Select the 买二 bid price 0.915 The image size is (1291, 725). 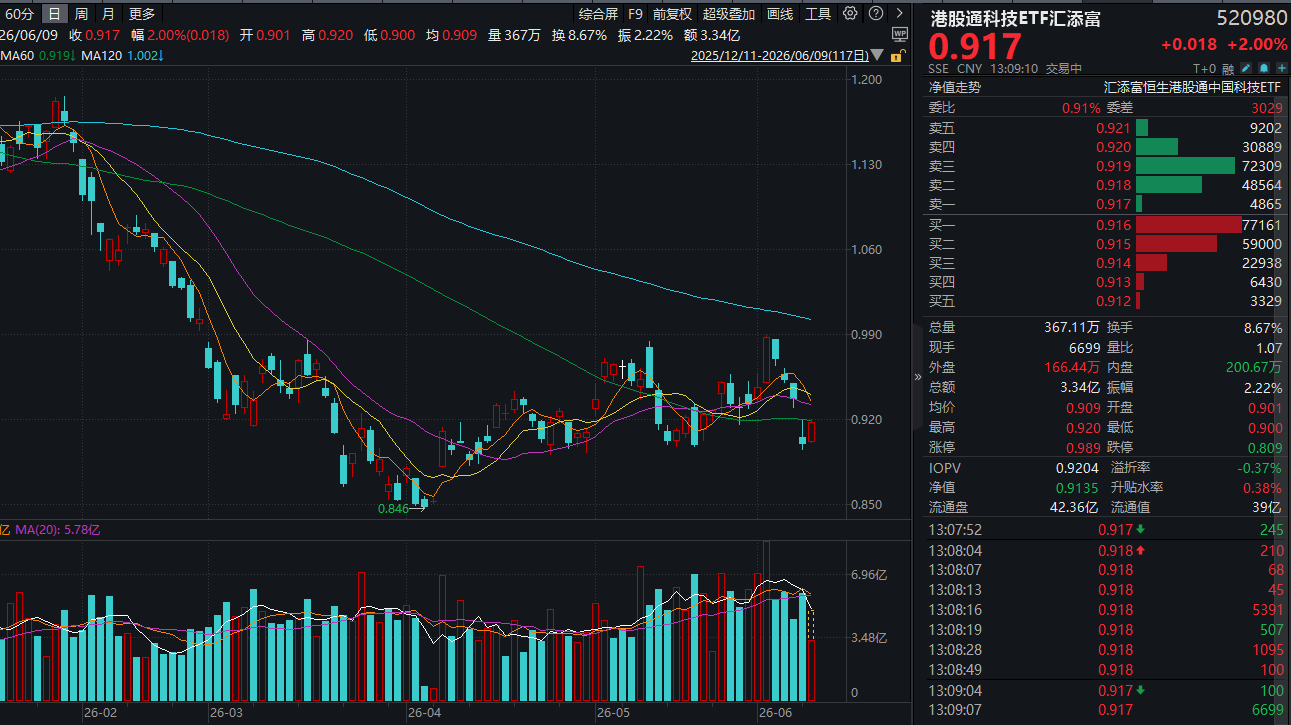coord(1113,244)
